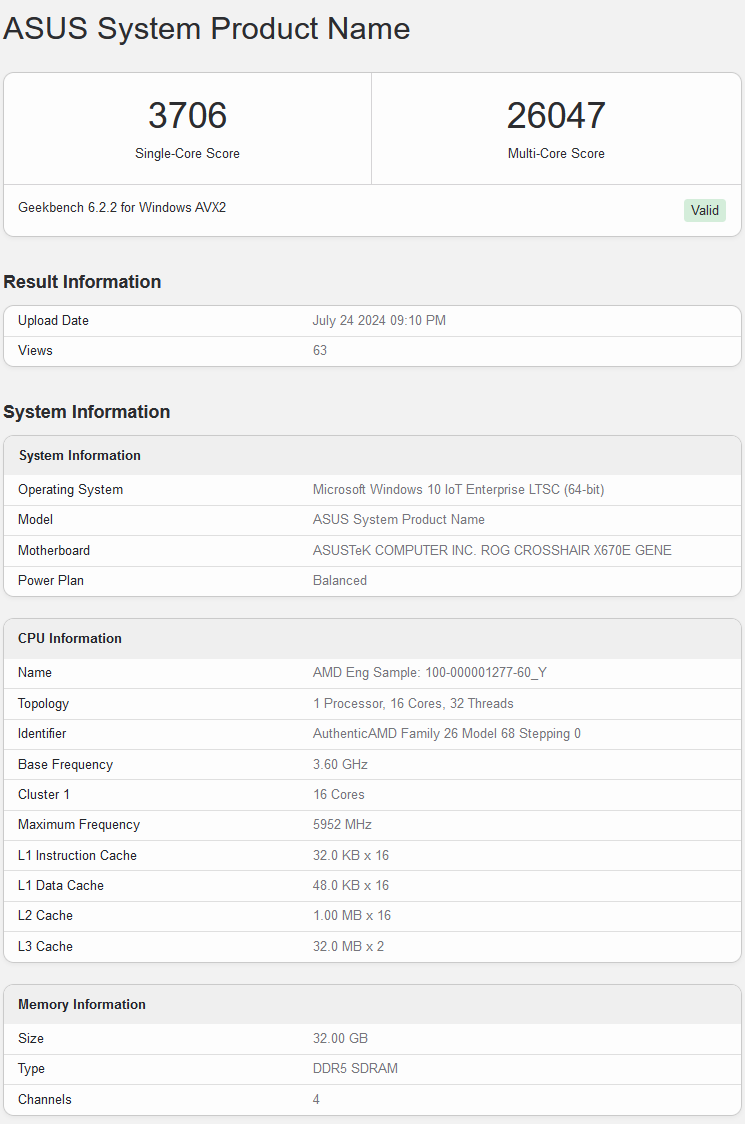Click the L3 Cache row label
This screenshot has width=745, height=1124.
click(x=45, y=946)
